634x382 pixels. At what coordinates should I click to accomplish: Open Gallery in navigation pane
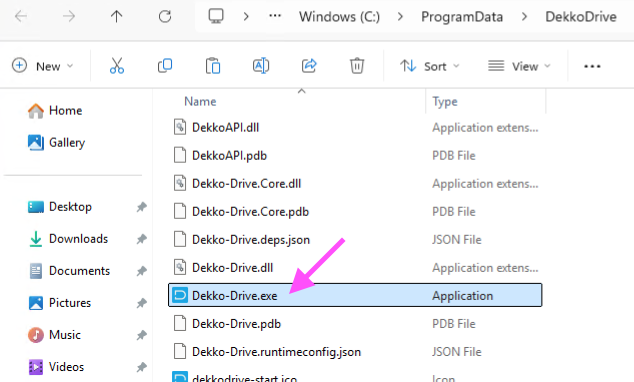[x=56, y=142]
